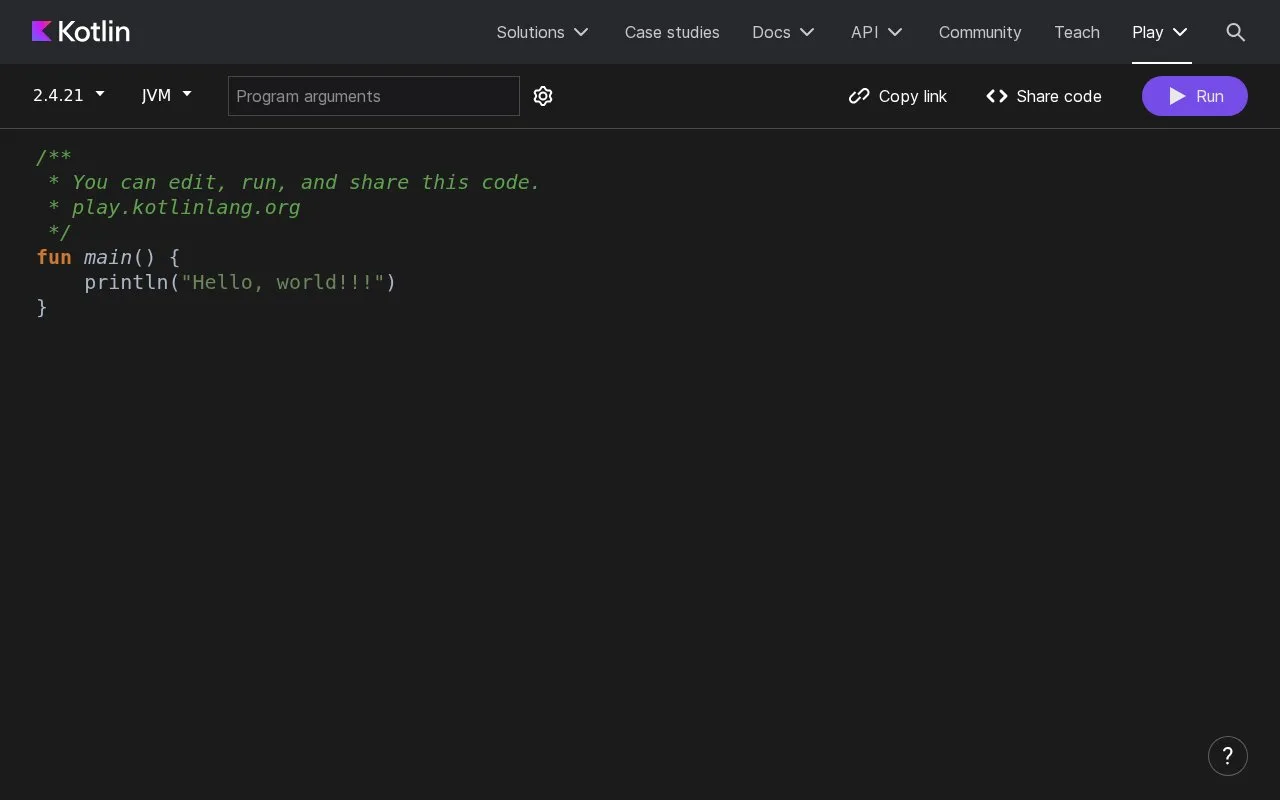
Task: Open the Kotlin version 2.4.21 dropdown
Action: click(69, 95)
